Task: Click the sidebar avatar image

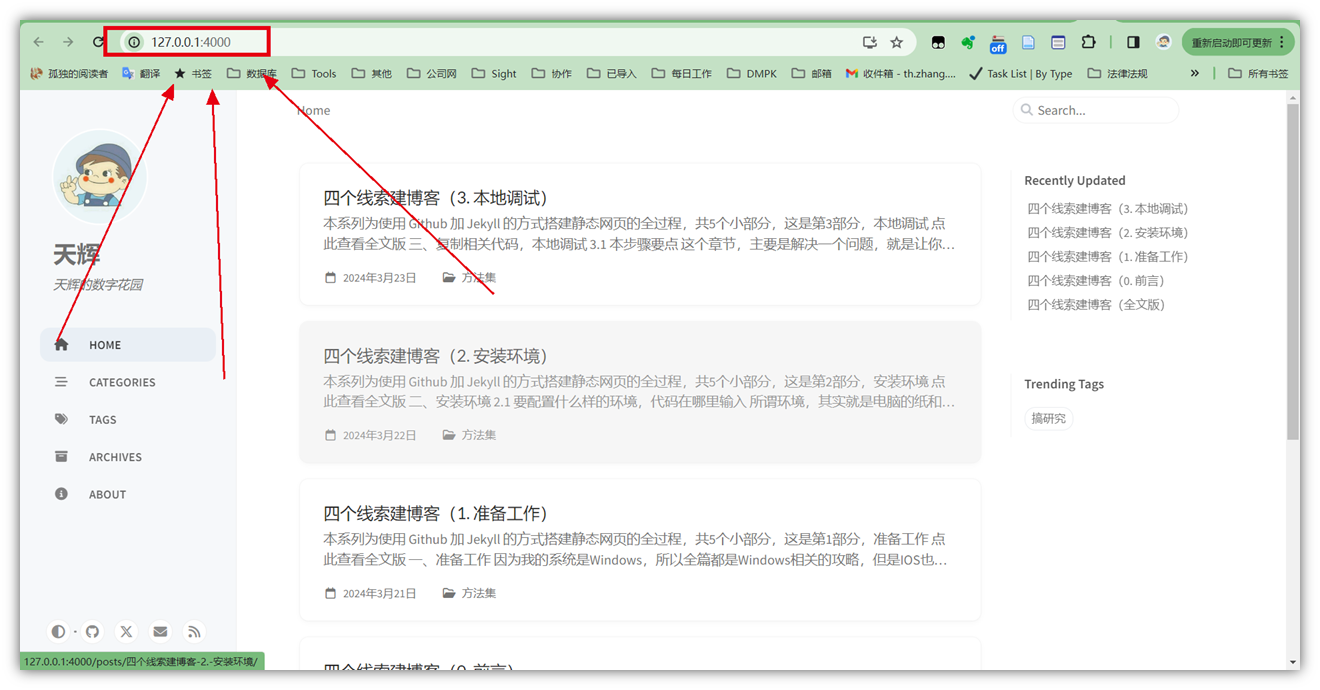Action: click(99, 177)
